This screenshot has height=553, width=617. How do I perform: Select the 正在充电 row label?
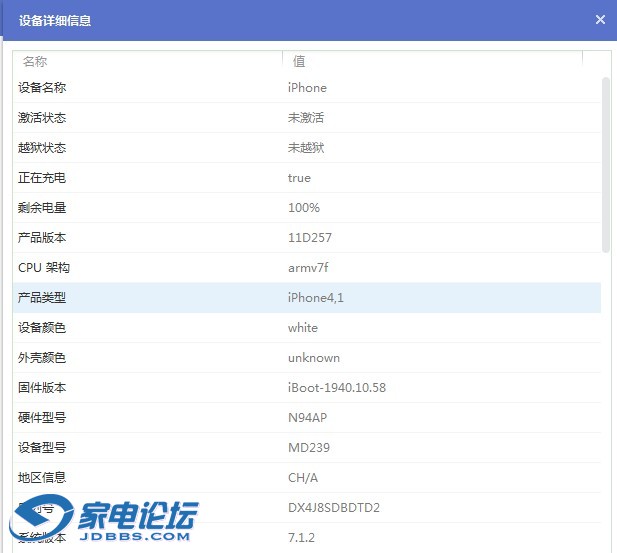coord(42,178)
